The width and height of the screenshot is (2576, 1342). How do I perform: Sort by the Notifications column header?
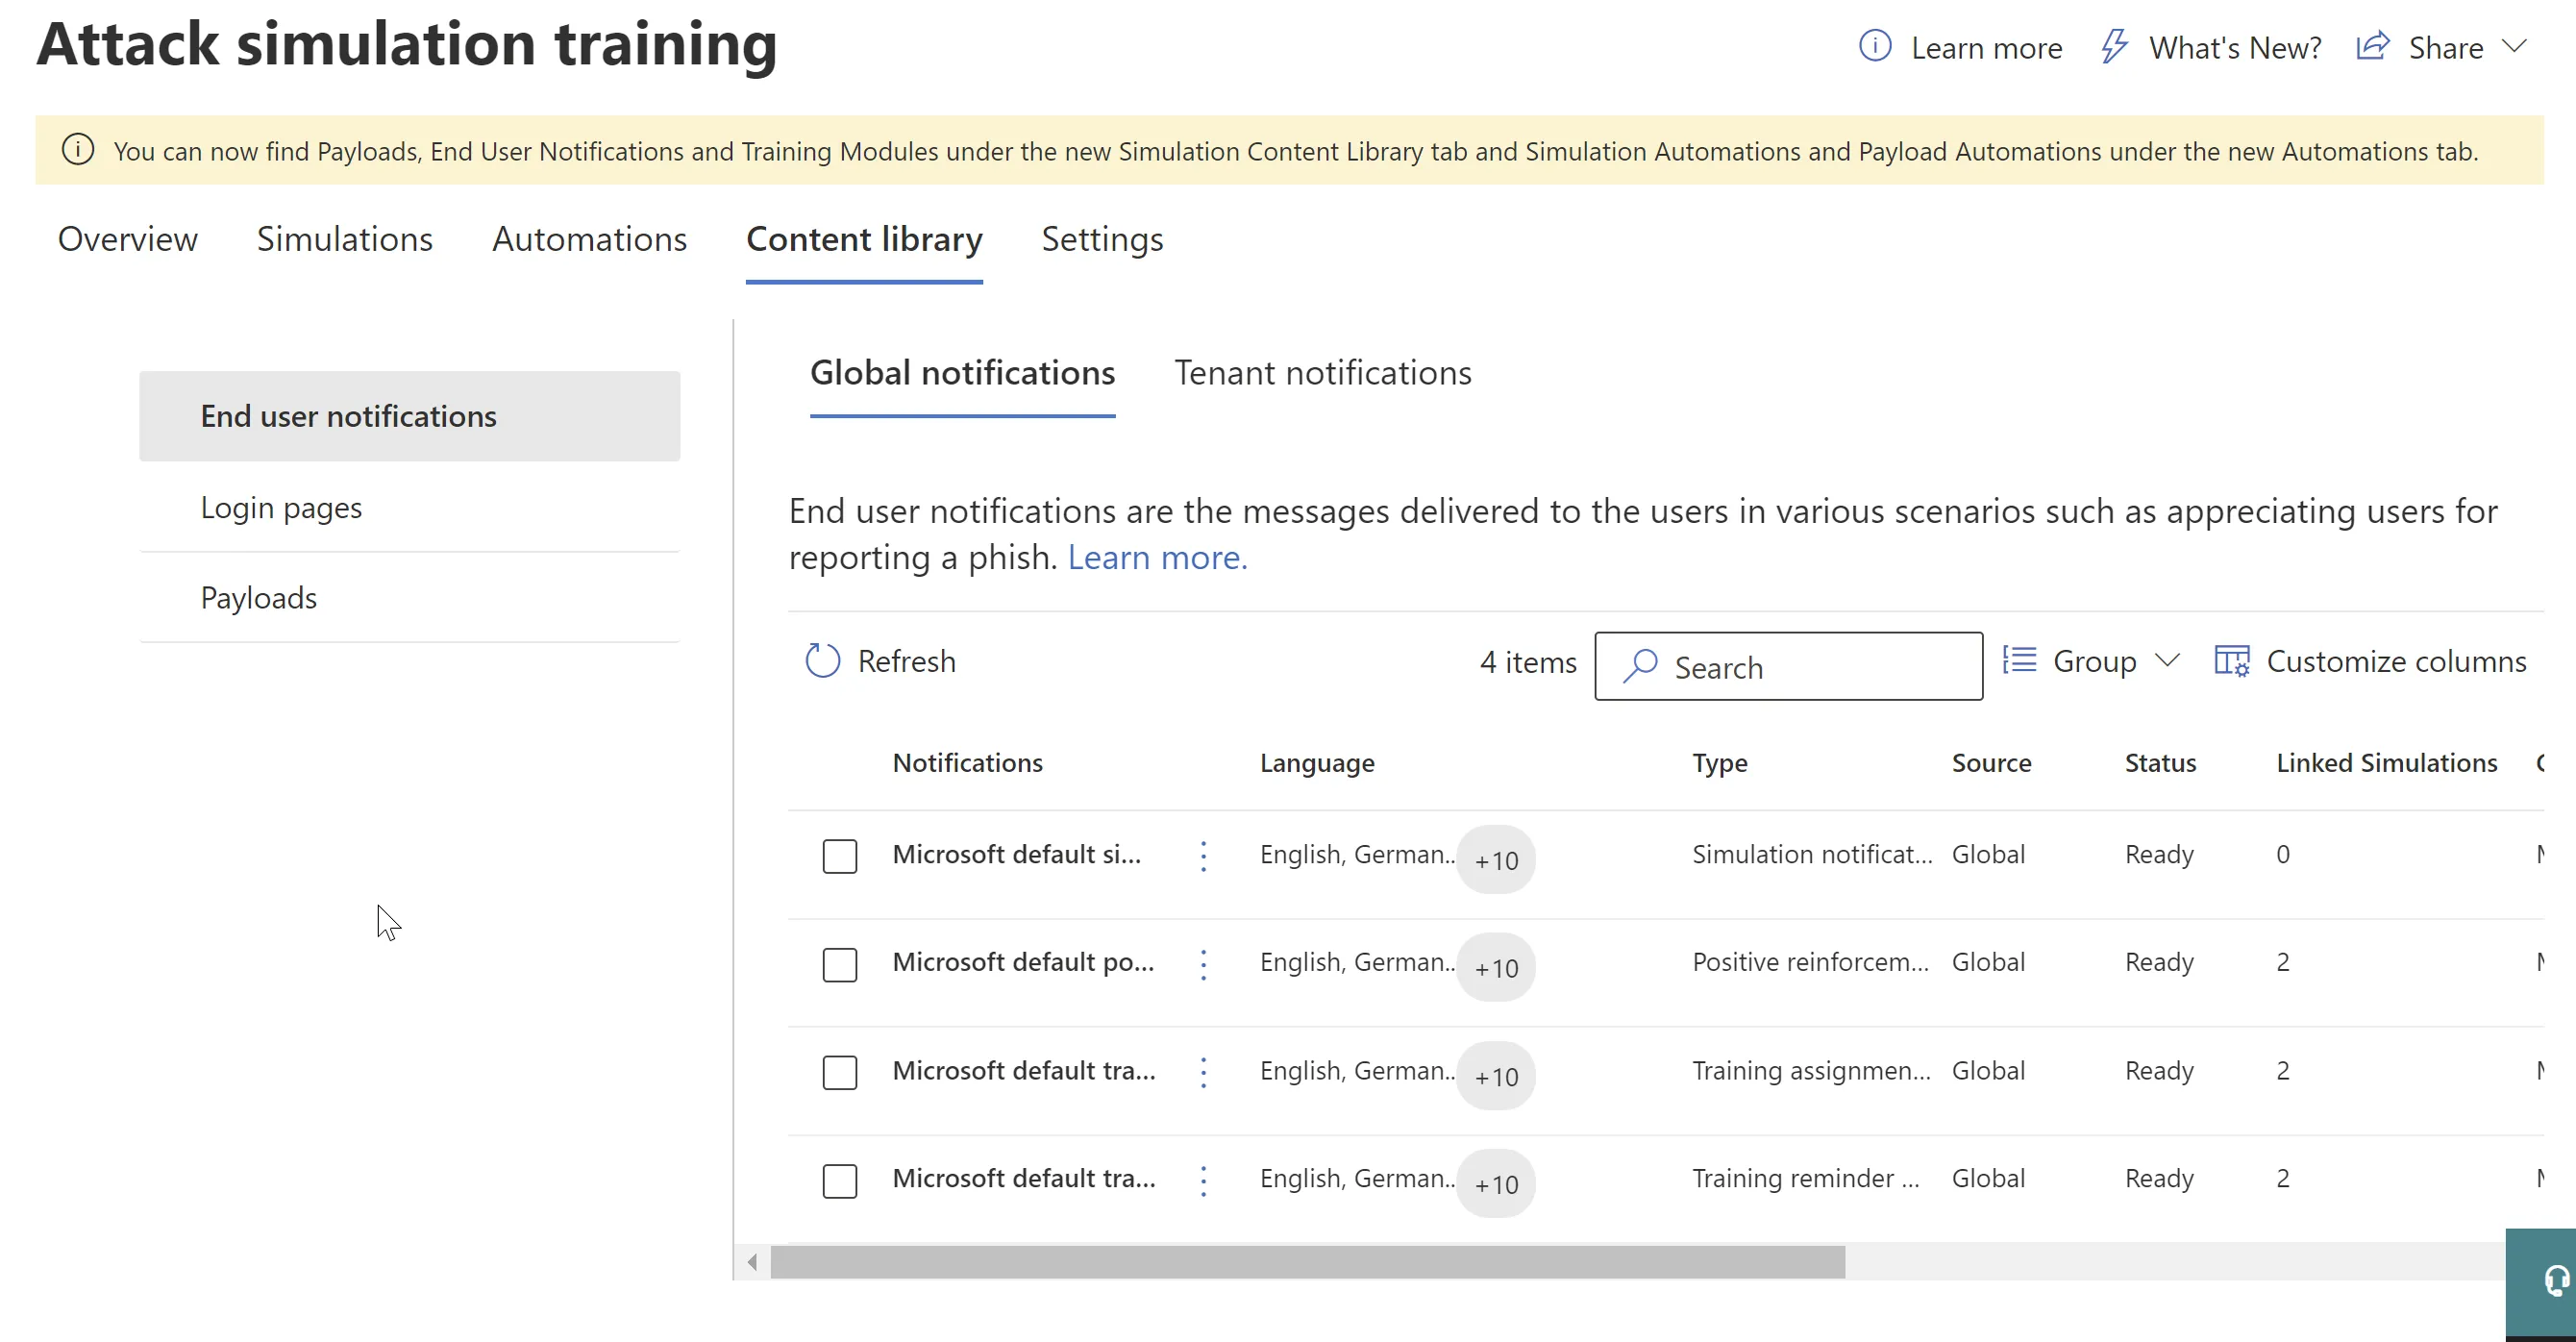tap(968, 763)
